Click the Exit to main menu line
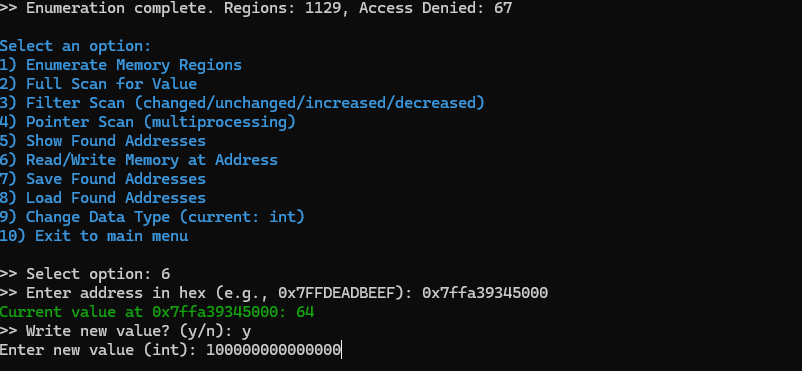The height and width of the screenshot is (371, 802). pos(94,236)
